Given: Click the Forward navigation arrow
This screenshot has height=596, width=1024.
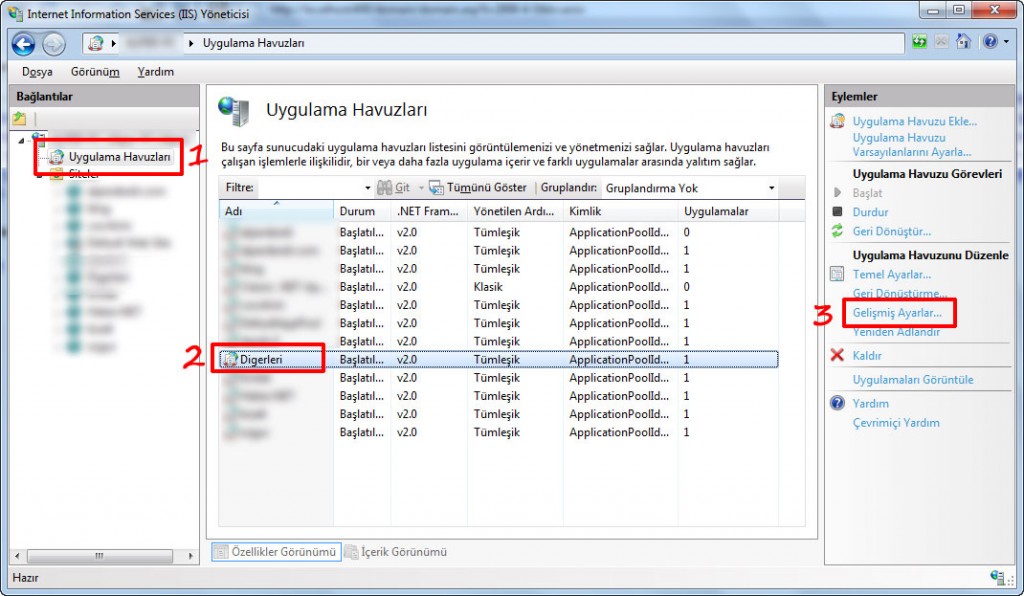Looking at the screenshot, I should point(54,44).
